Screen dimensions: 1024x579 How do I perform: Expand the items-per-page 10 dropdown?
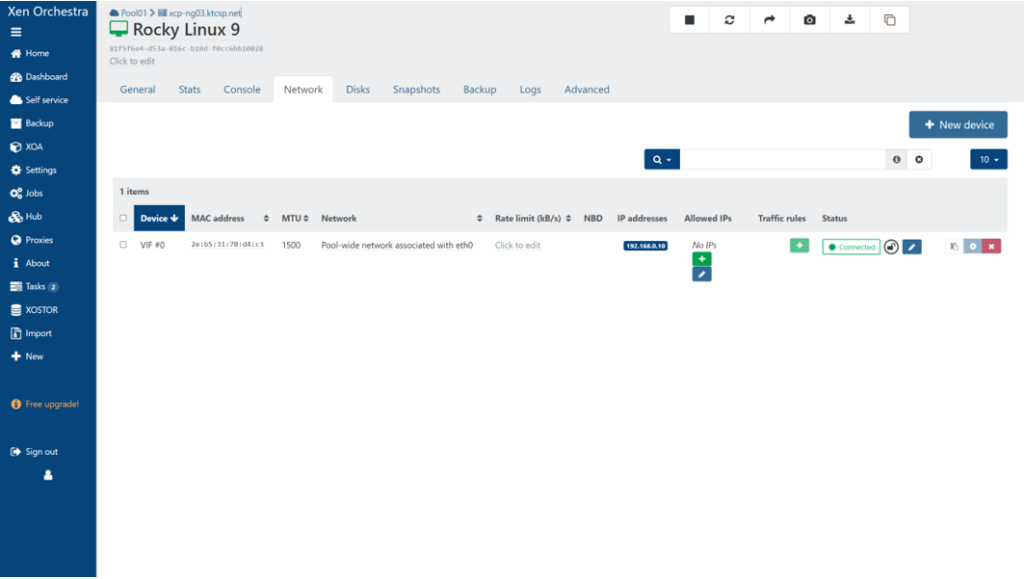pyautogui.click(x=988, y=159)
